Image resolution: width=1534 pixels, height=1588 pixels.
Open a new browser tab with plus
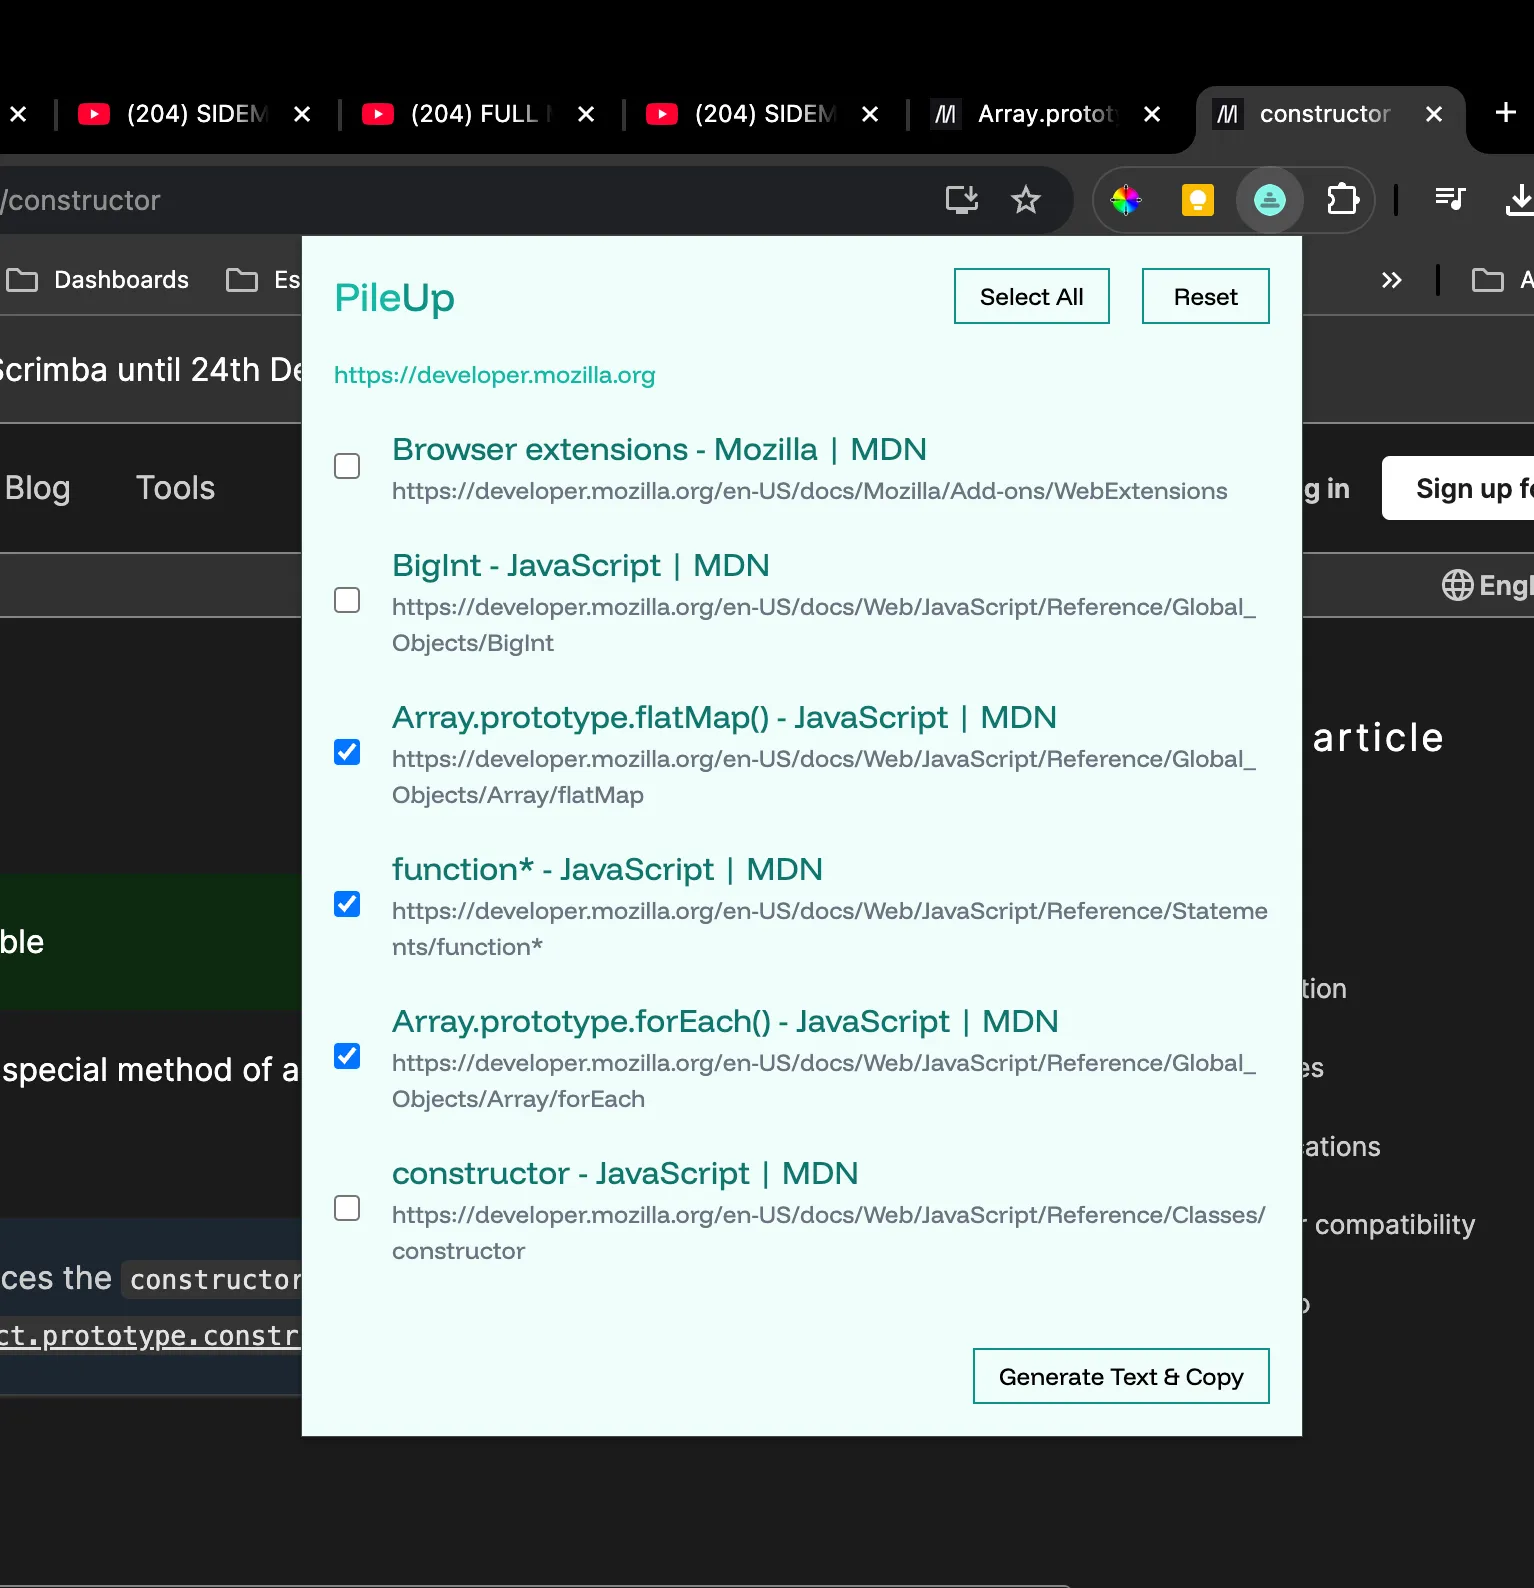[1505, 113]
